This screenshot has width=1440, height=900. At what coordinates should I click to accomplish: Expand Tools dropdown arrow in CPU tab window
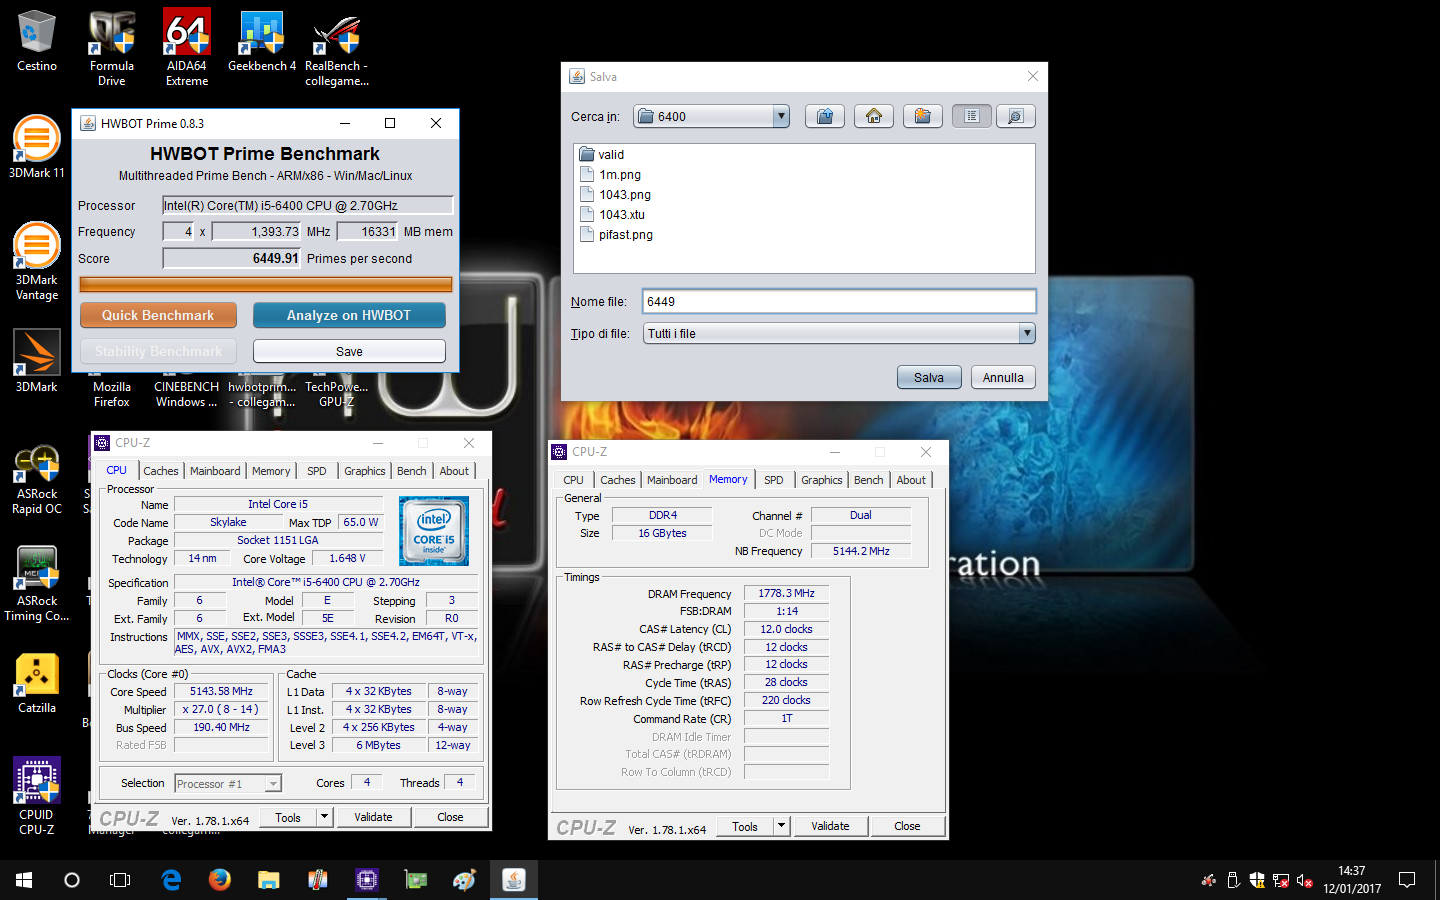[324, 817]
